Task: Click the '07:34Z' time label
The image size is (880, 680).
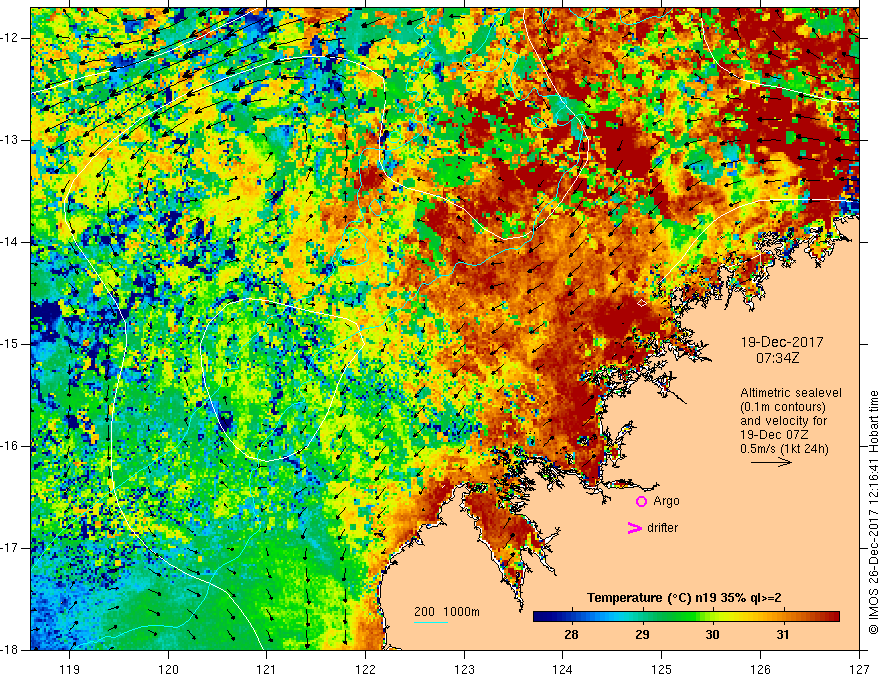Action: (x=777, y=358)
